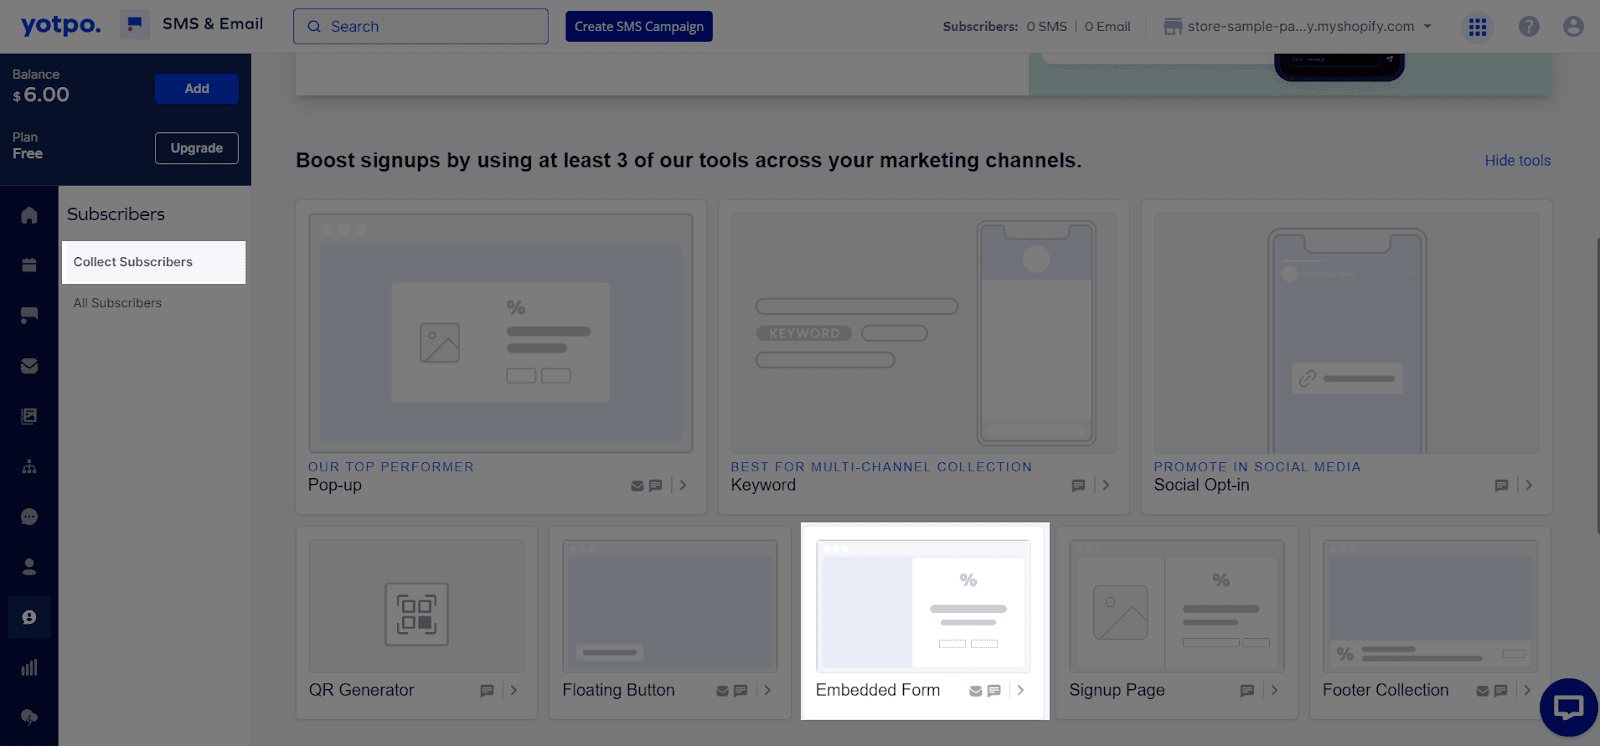Open the Home icon in the sidebar

point(29,215)
